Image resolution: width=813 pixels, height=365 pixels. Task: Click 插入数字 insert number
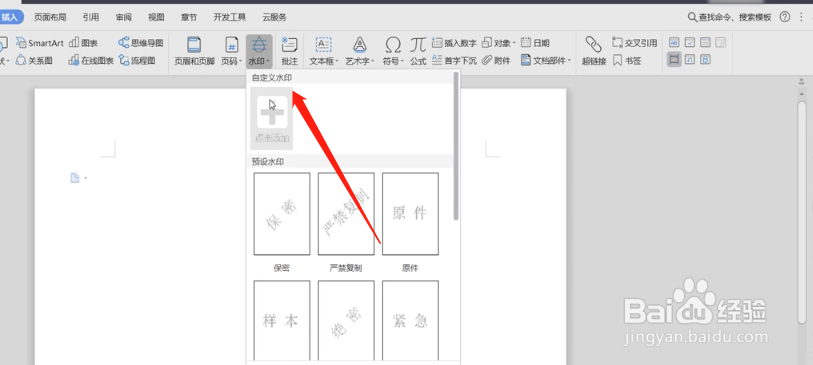(x=454, y=43)
